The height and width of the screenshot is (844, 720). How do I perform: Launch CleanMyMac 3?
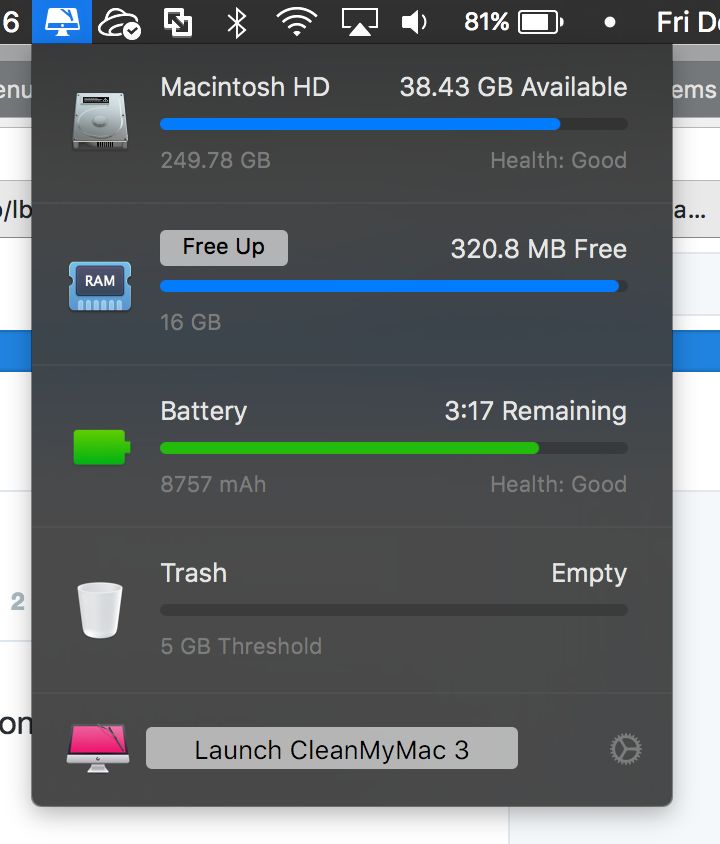click(x=331, y=748)
